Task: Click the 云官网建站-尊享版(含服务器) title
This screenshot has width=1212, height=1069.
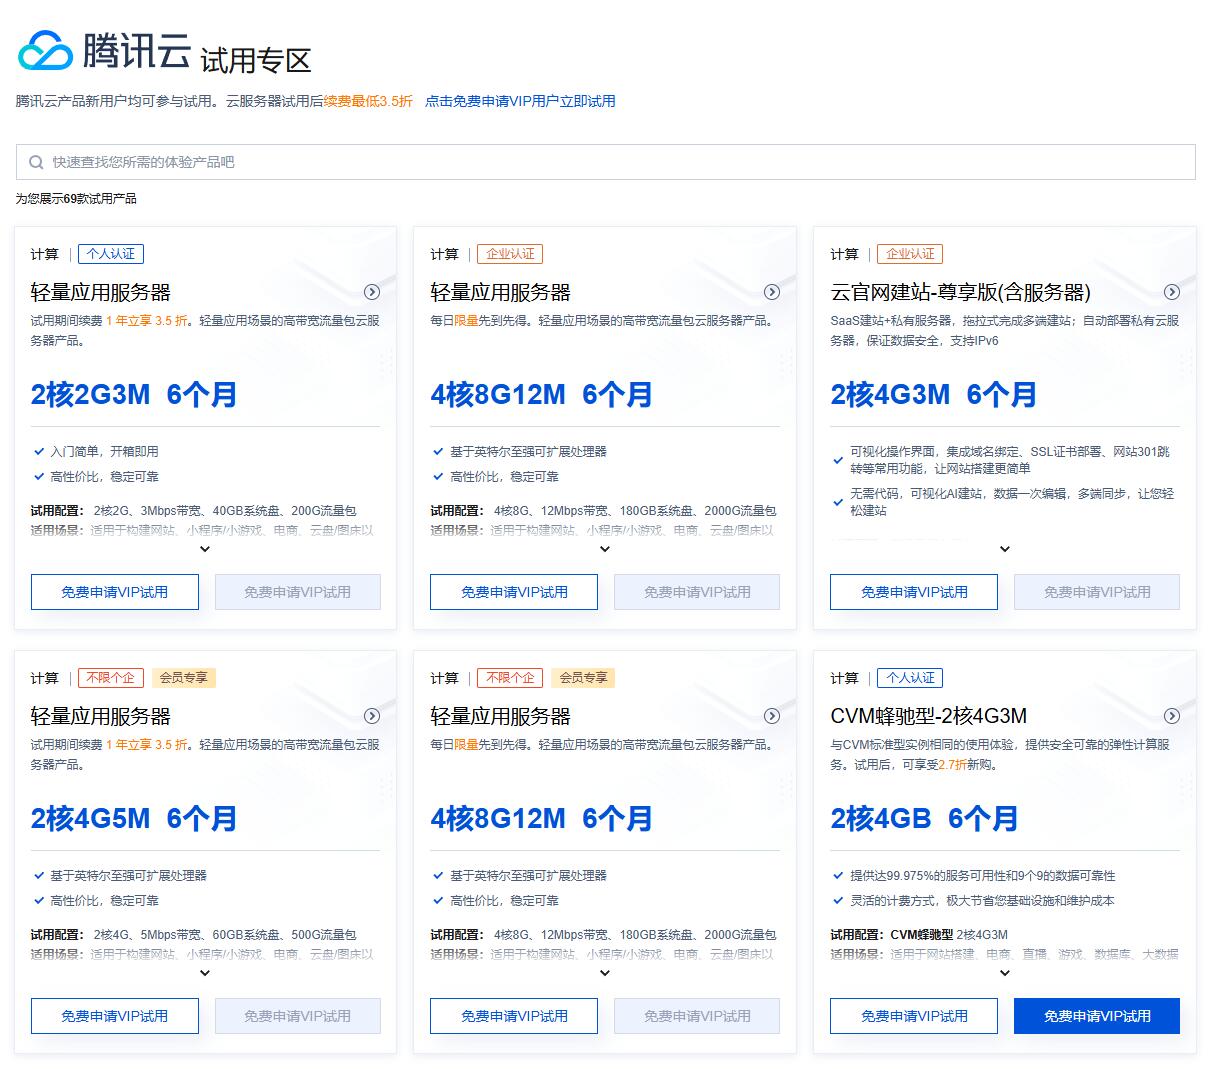Action: pyautogui.click(x=960, y=292)
